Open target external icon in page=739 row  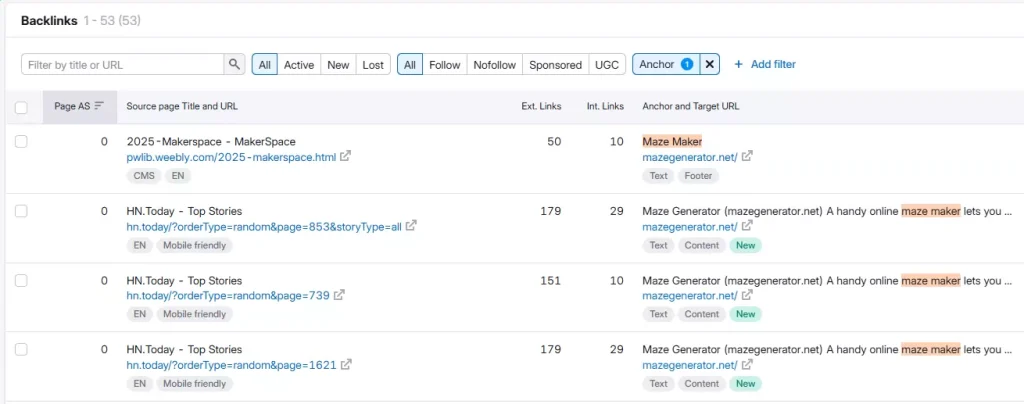point(747,295)
